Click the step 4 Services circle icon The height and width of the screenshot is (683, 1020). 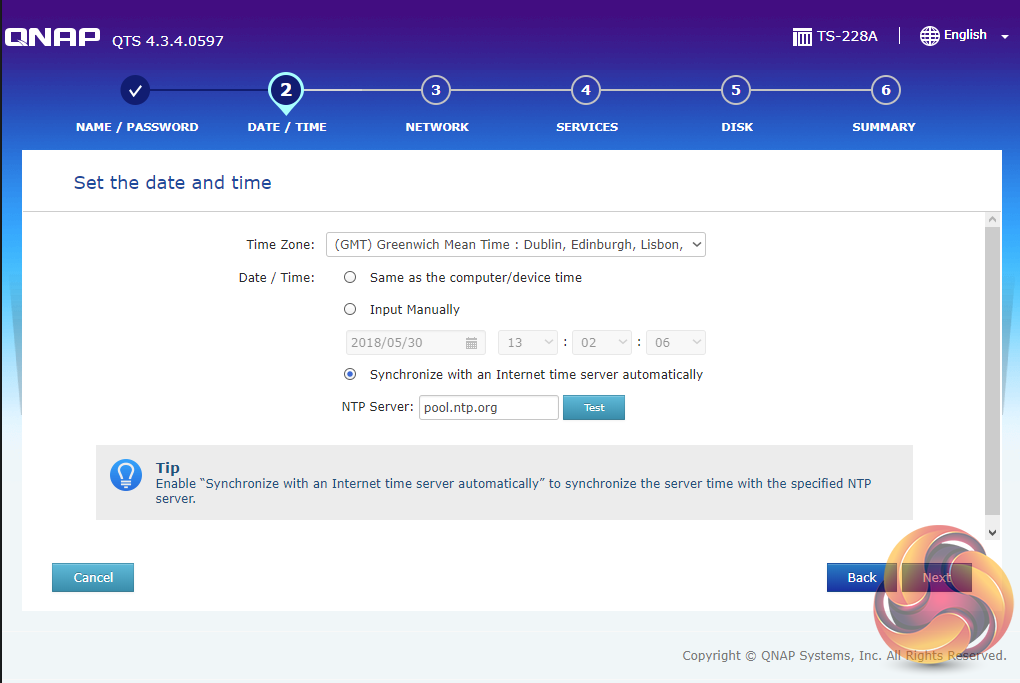click(x=586, y=90)
